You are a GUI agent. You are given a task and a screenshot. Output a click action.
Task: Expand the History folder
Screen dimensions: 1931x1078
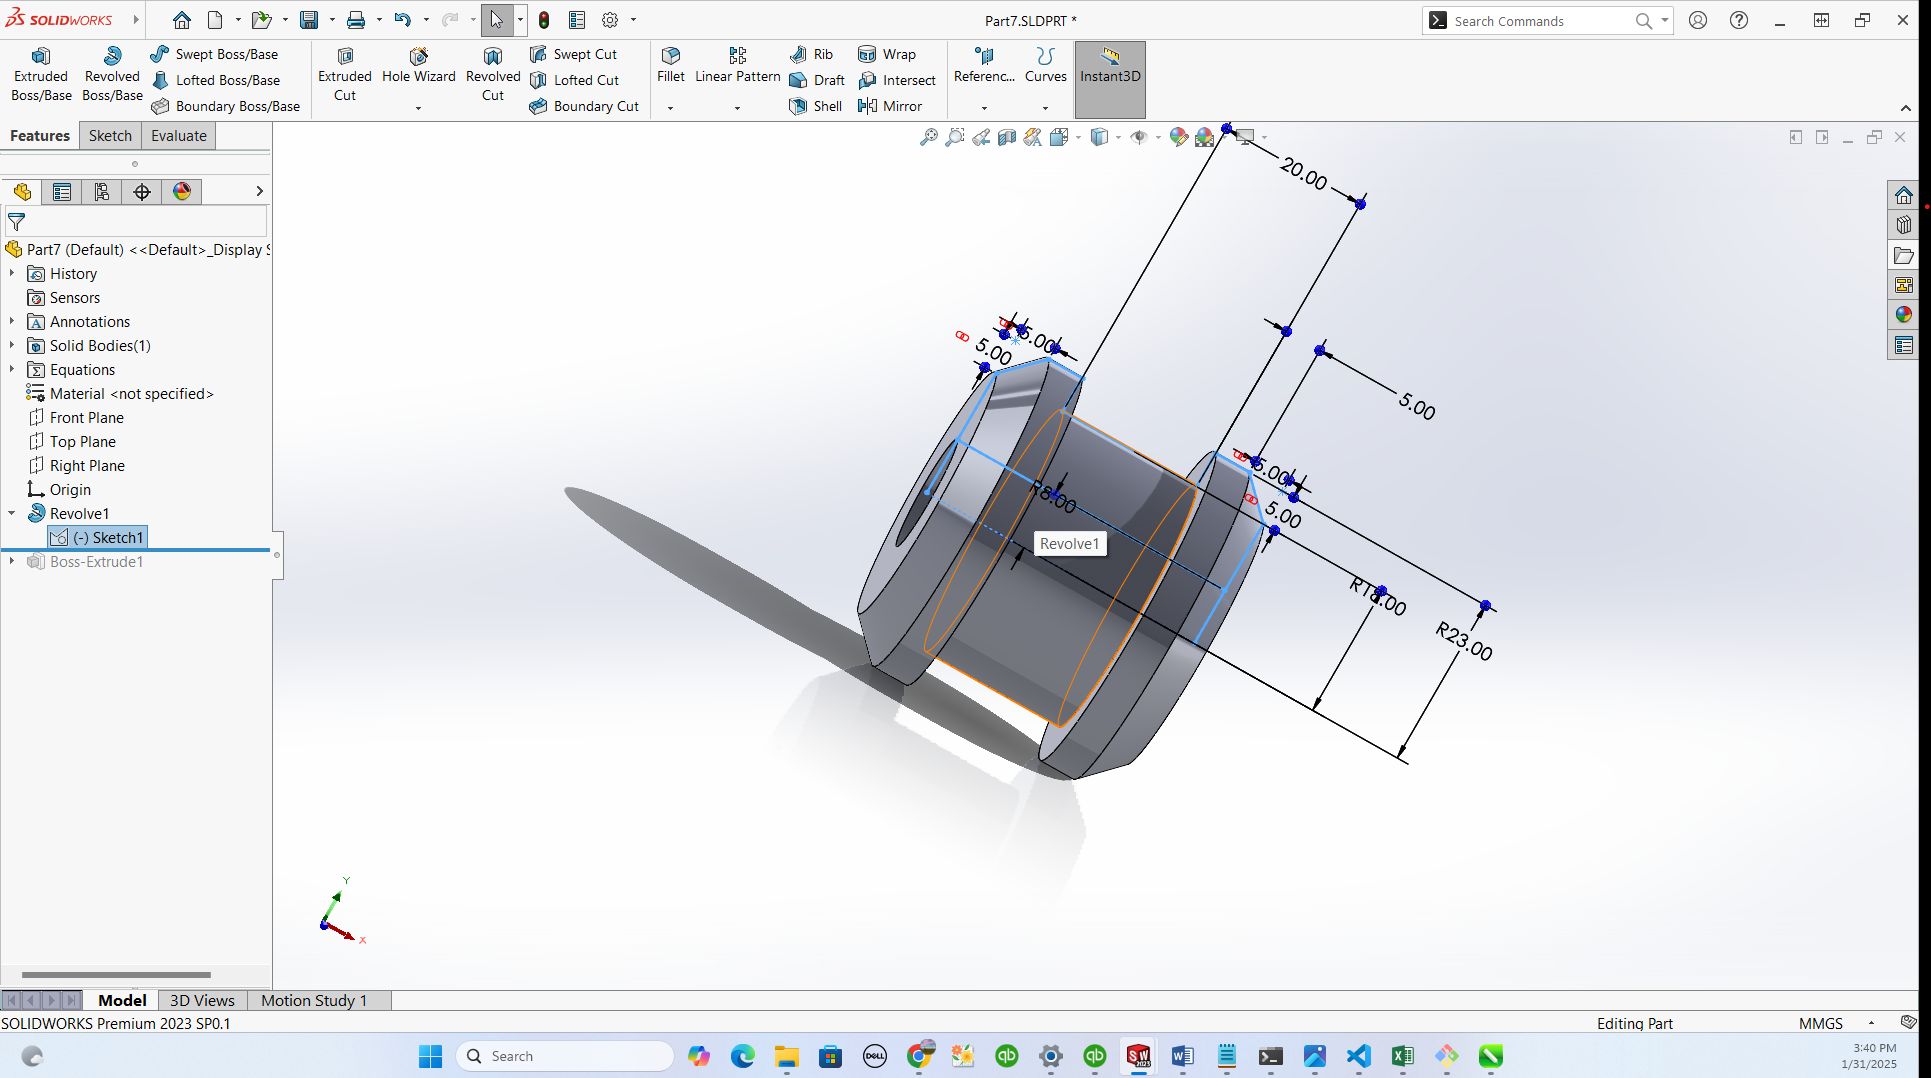tap(12, 273)
